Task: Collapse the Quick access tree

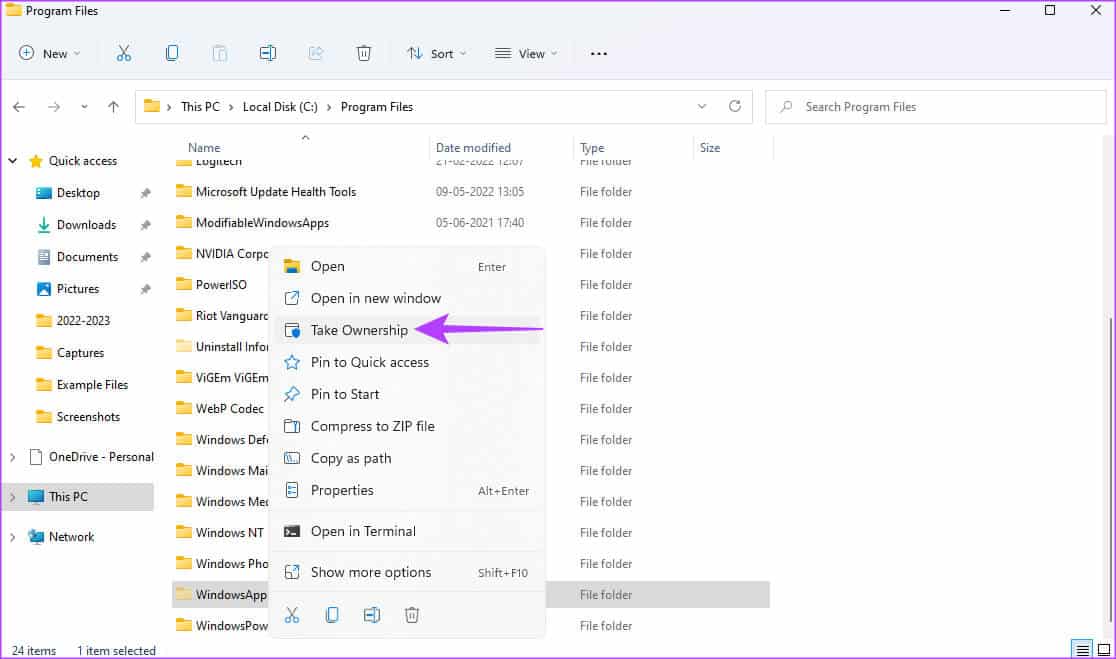Action: (13, 161)
